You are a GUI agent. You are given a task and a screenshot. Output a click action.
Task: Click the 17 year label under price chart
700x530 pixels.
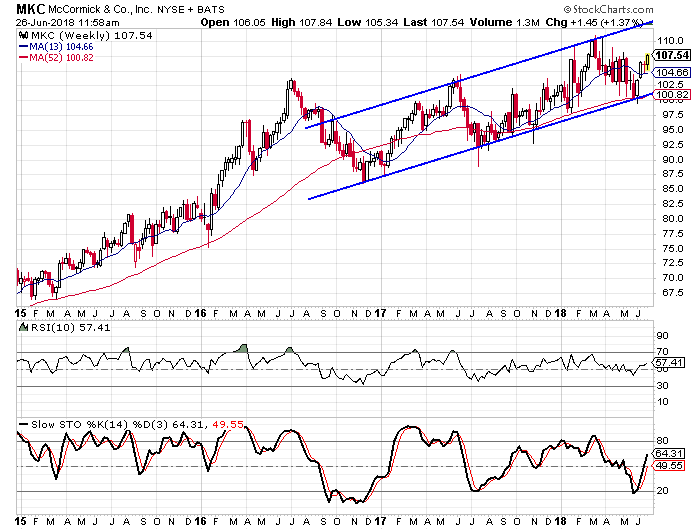tap(380, 313)
